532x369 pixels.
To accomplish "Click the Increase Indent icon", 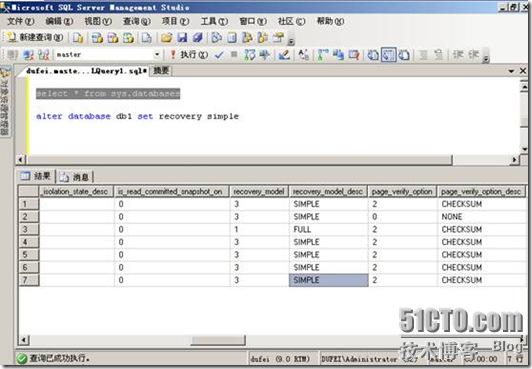I will coord(474,55).
